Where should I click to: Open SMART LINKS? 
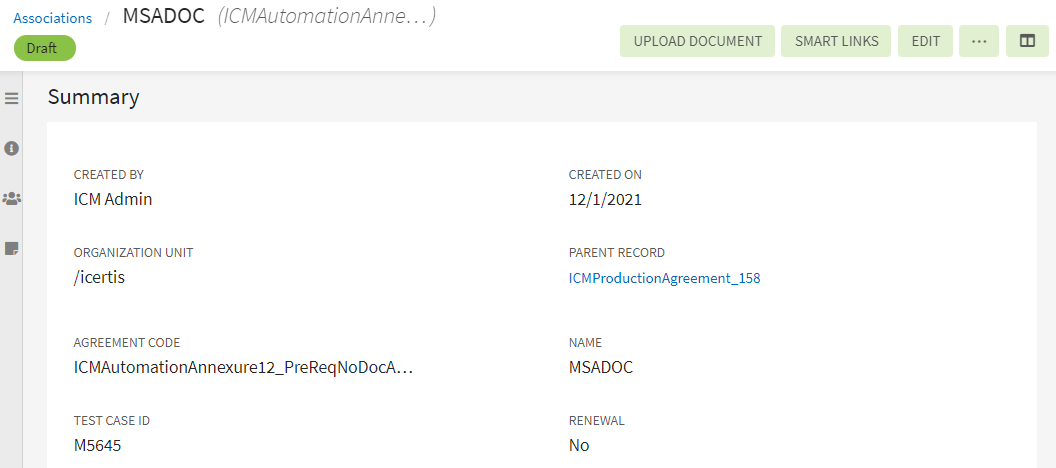[836, 41]
